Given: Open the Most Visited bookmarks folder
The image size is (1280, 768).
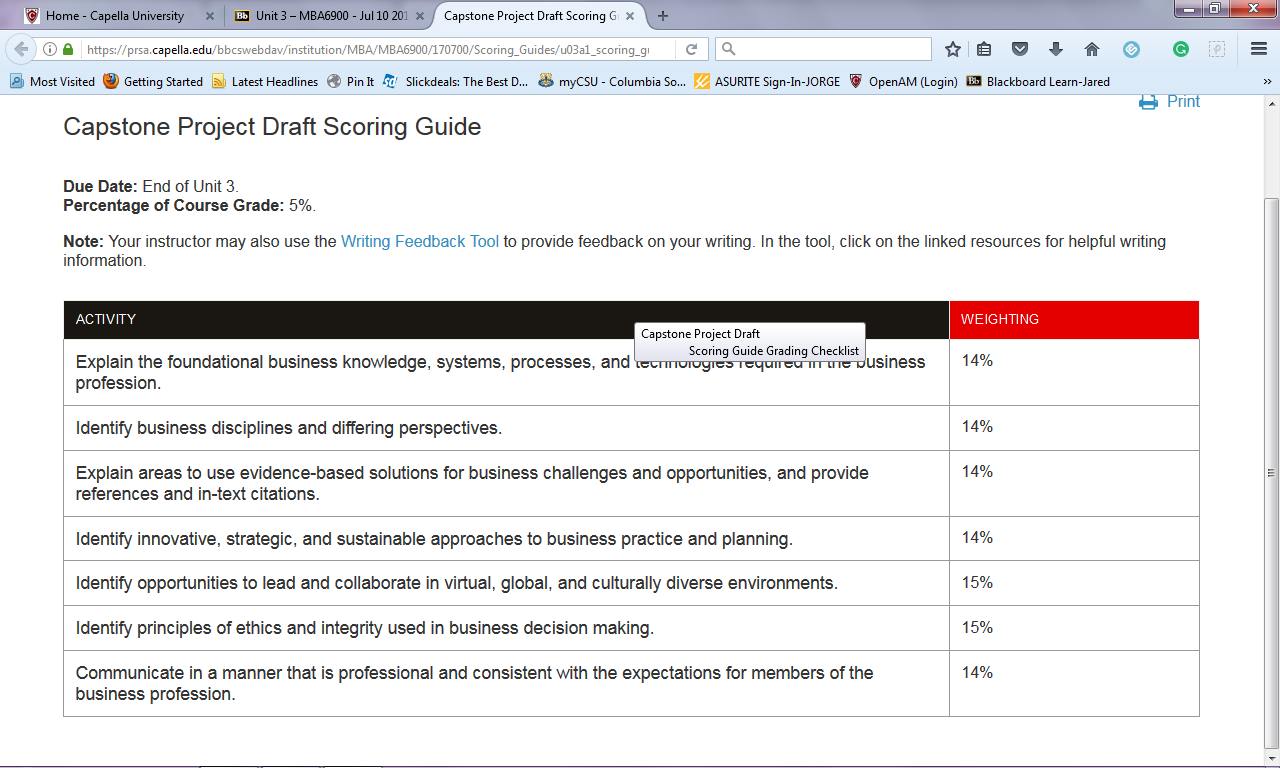Looking at the screenshot, I should (x=53, y=82).
